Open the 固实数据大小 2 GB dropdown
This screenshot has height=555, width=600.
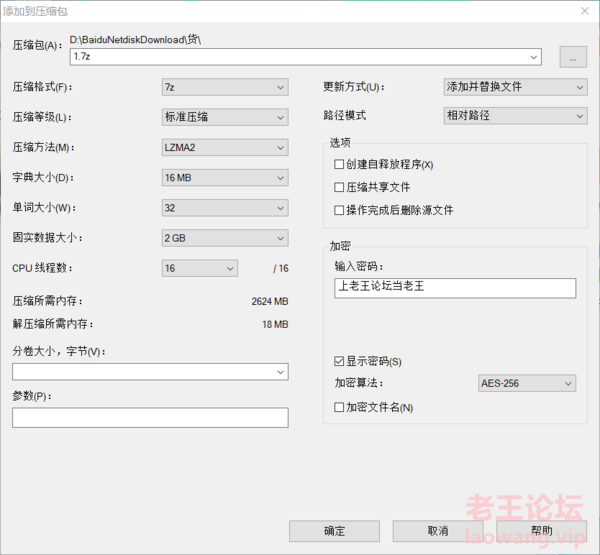[x=225, y=238]
